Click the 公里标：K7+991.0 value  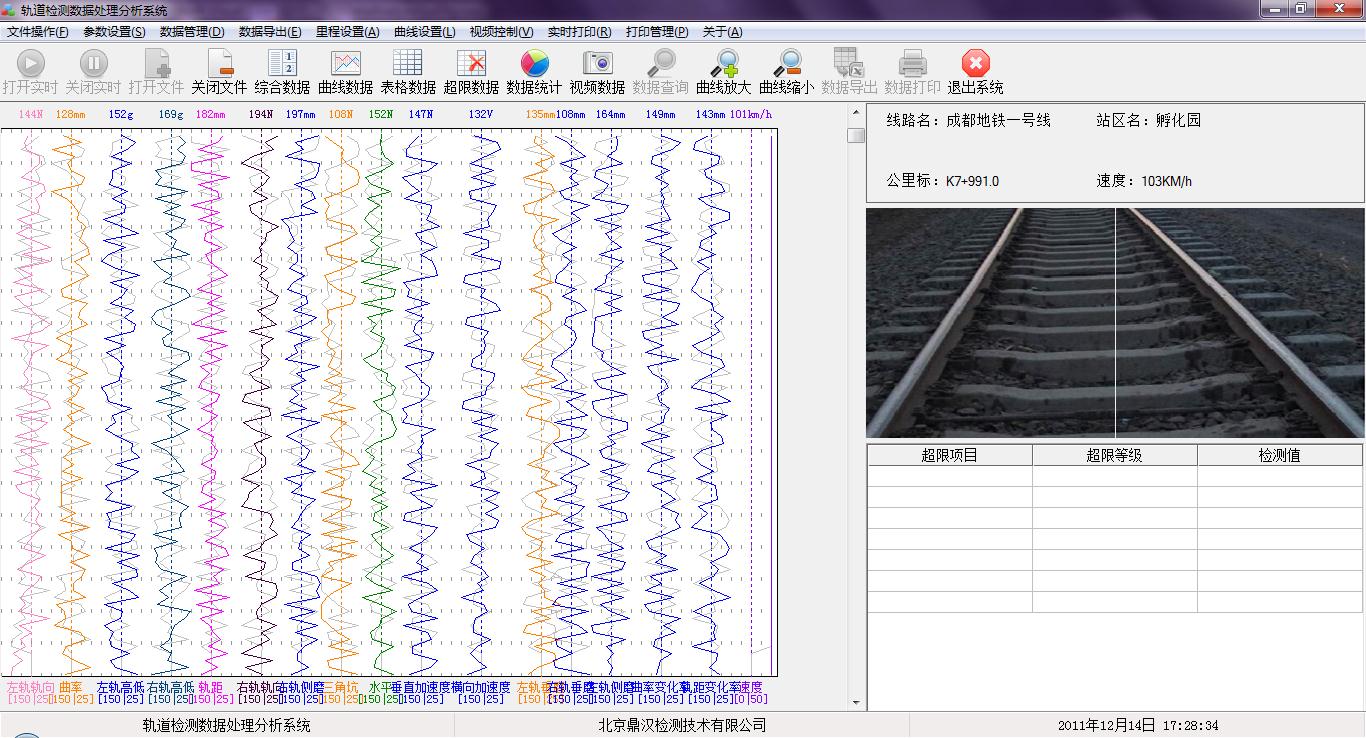(x=943, y=181)
